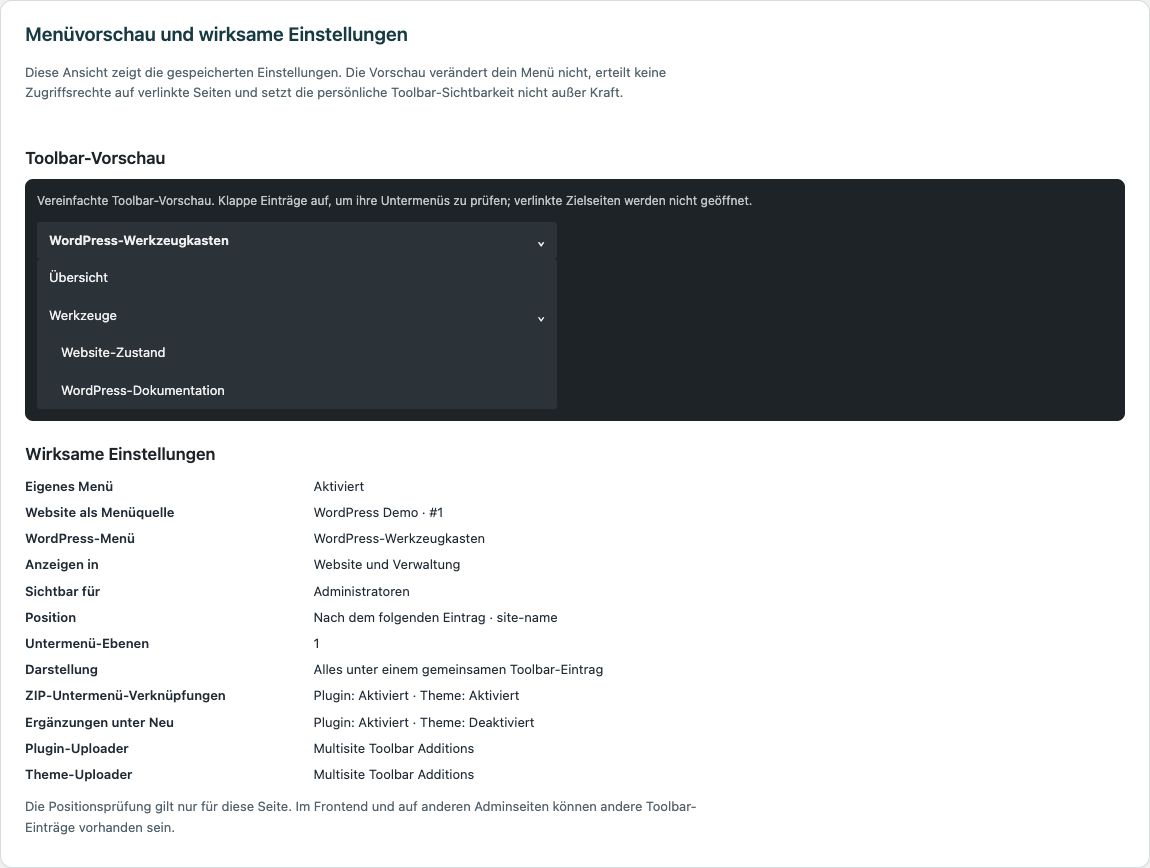Click the WordPress-Werkzeugkasten toolbar entry label
1150x868 pixels.
[x=139, y=241]
